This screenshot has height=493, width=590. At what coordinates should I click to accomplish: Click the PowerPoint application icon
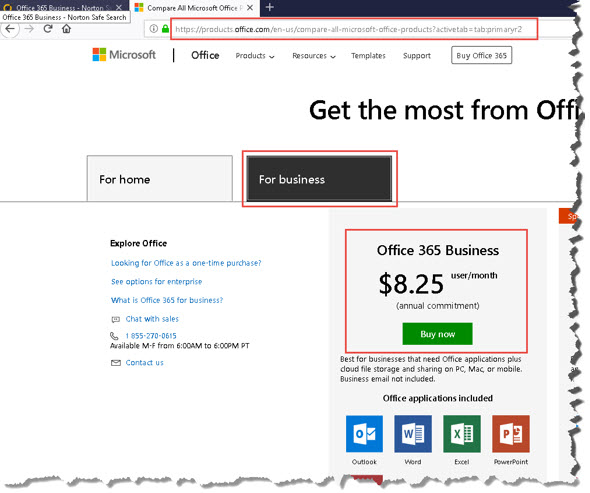[x=511, y=434]
